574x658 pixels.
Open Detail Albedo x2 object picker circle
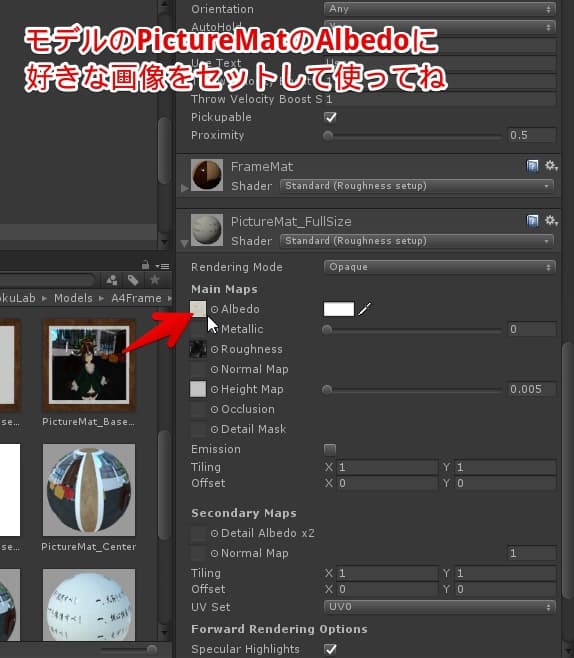point(214,533)
